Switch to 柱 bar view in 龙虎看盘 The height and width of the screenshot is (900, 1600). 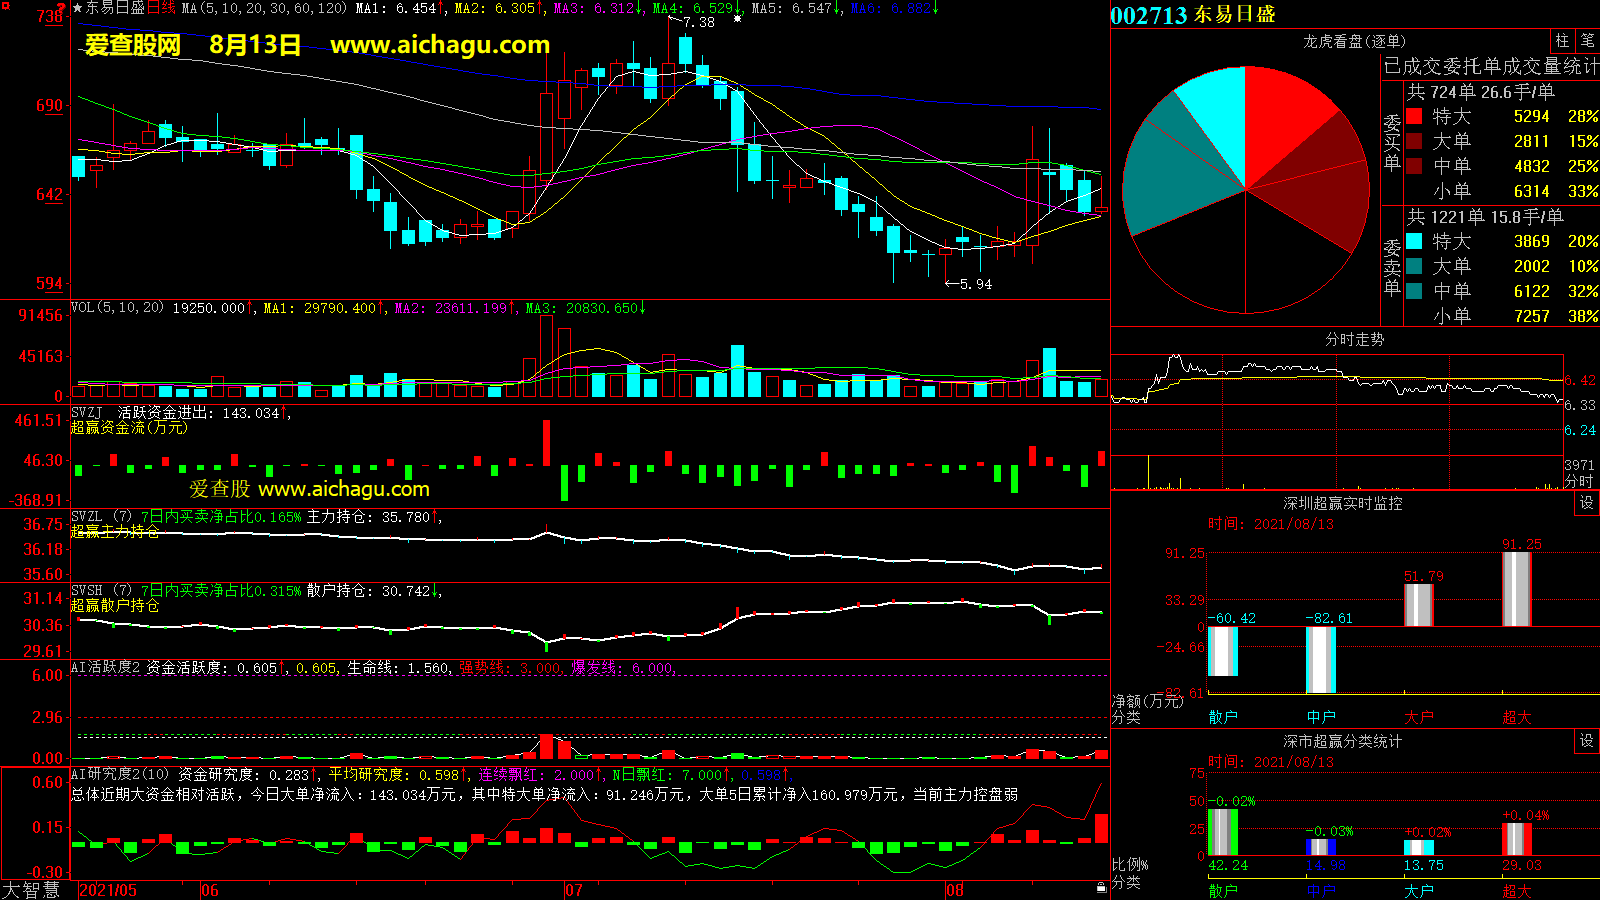pyautogui.click(x=1562, y=41)
